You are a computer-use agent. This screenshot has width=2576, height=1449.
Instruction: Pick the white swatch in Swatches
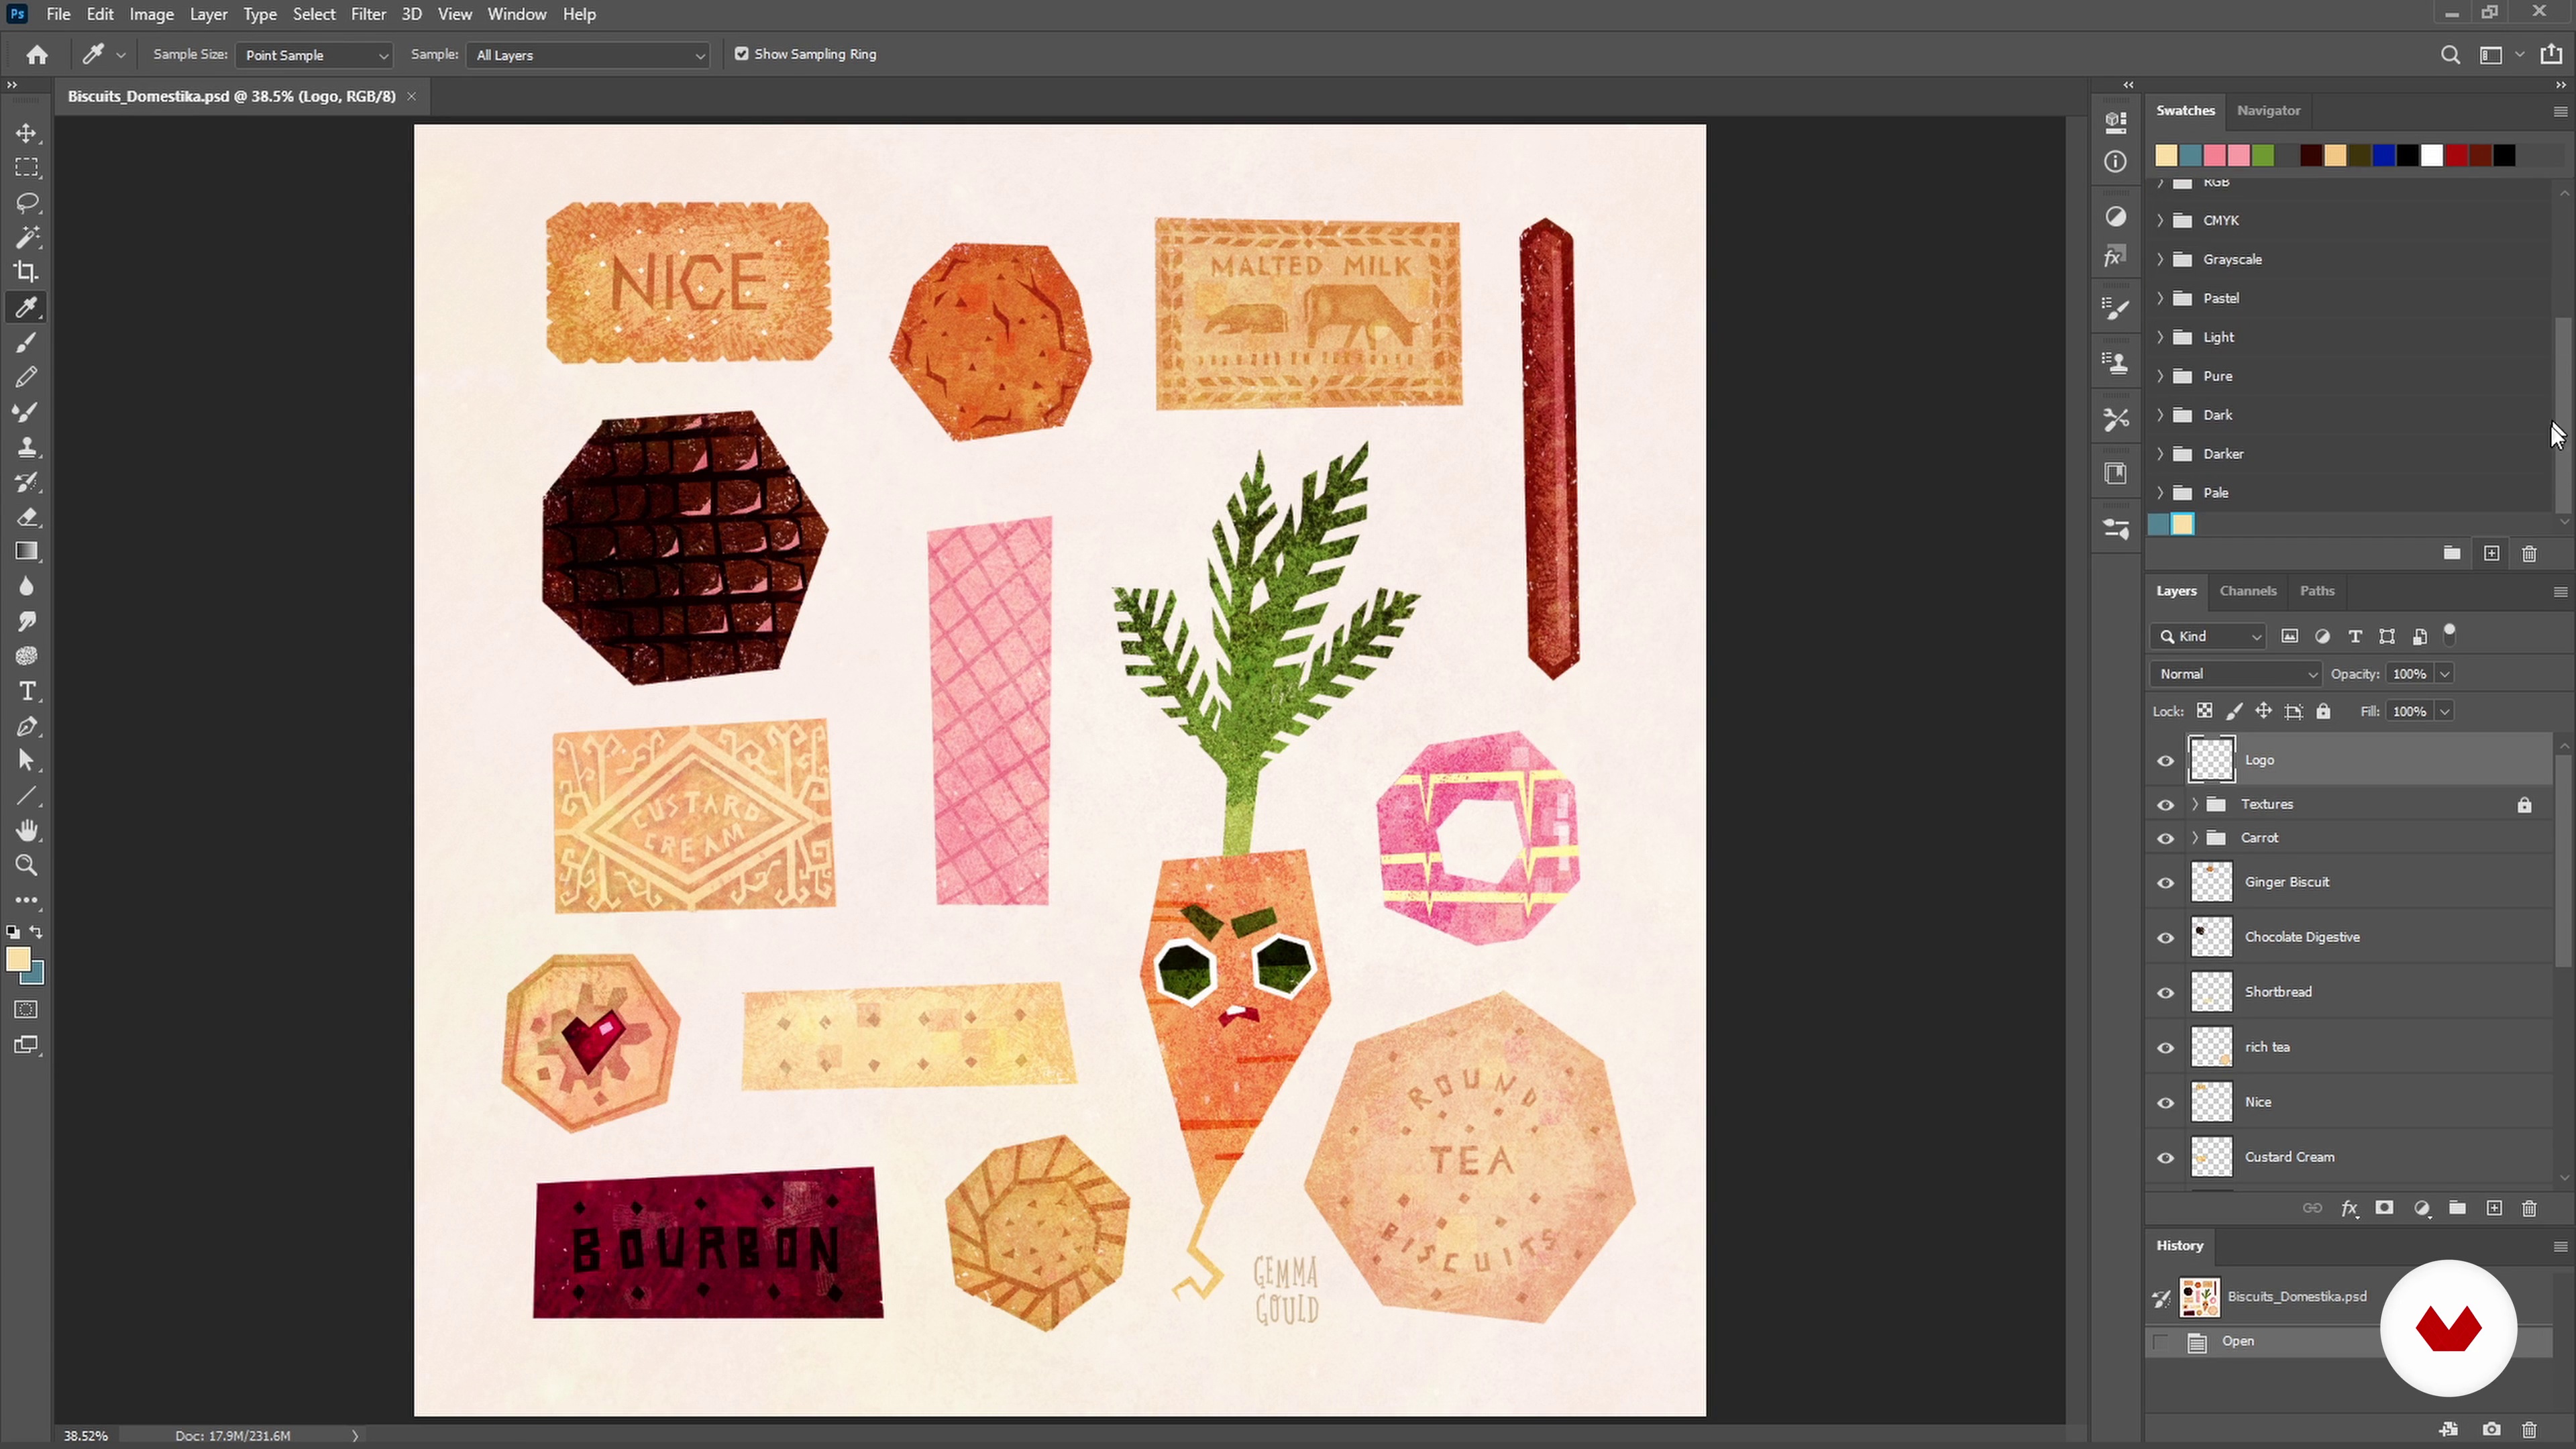pos(2432,155)
